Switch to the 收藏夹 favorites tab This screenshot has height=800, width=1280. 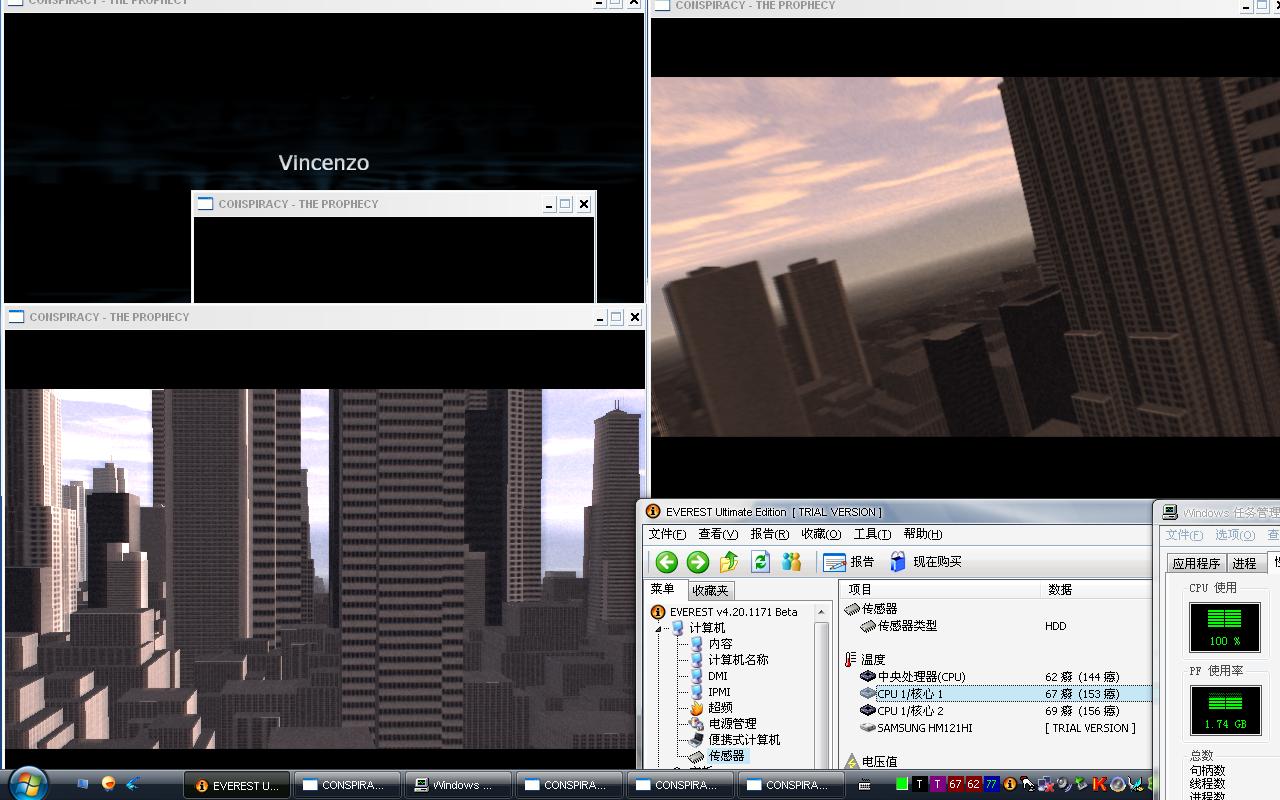(x=710, y=591)
